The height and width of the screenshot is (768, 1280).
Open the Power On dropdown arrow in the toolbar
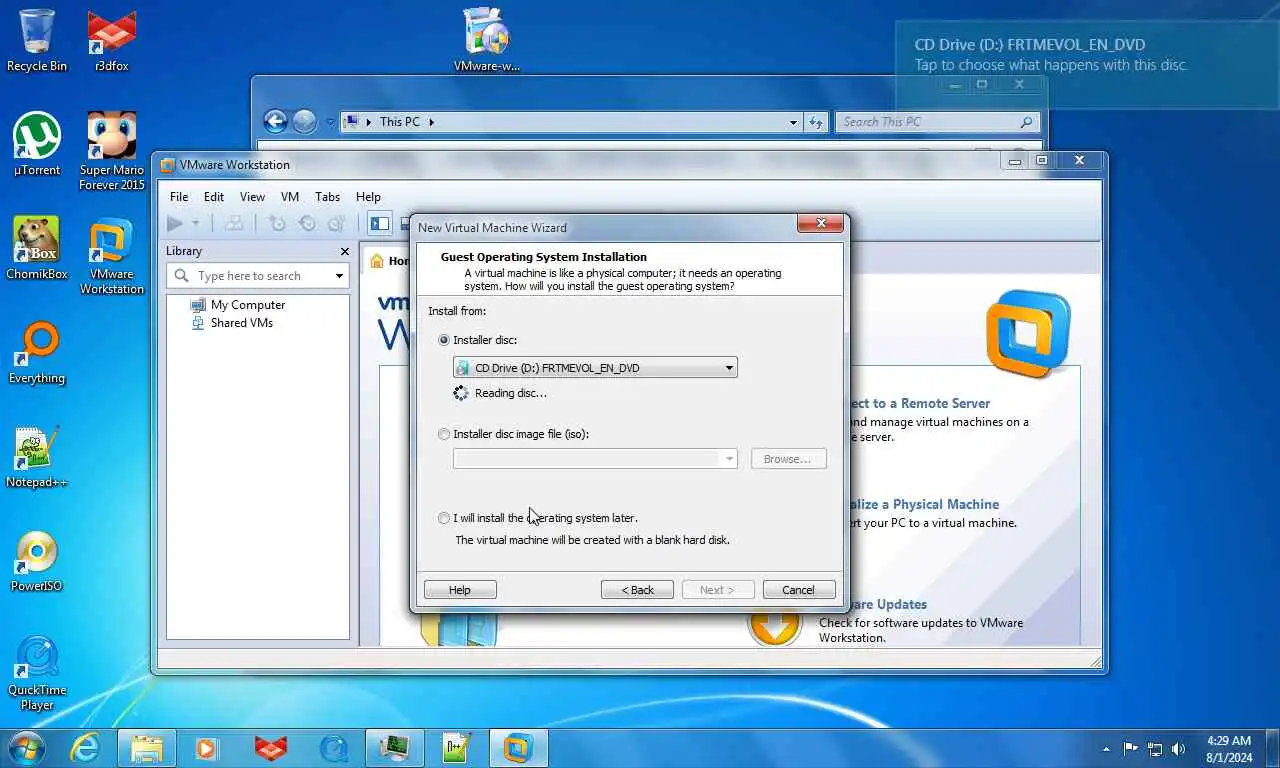click(196, 224)
